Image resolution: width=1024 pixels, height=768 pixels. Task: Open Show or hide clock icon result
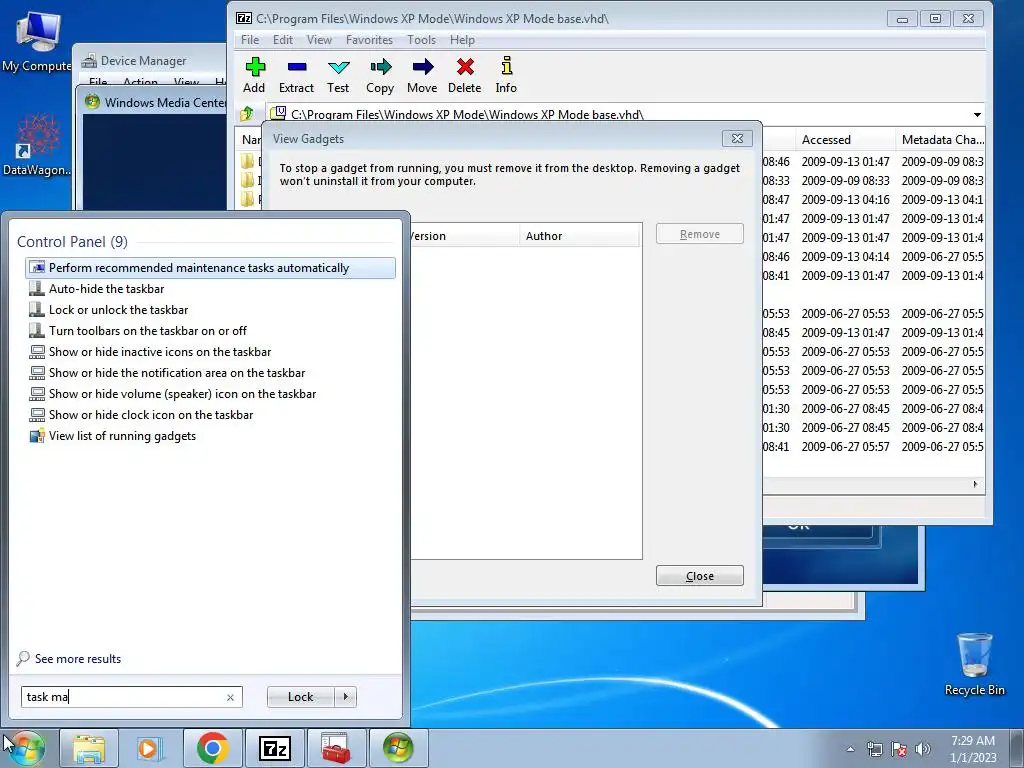tap(210, 415)
